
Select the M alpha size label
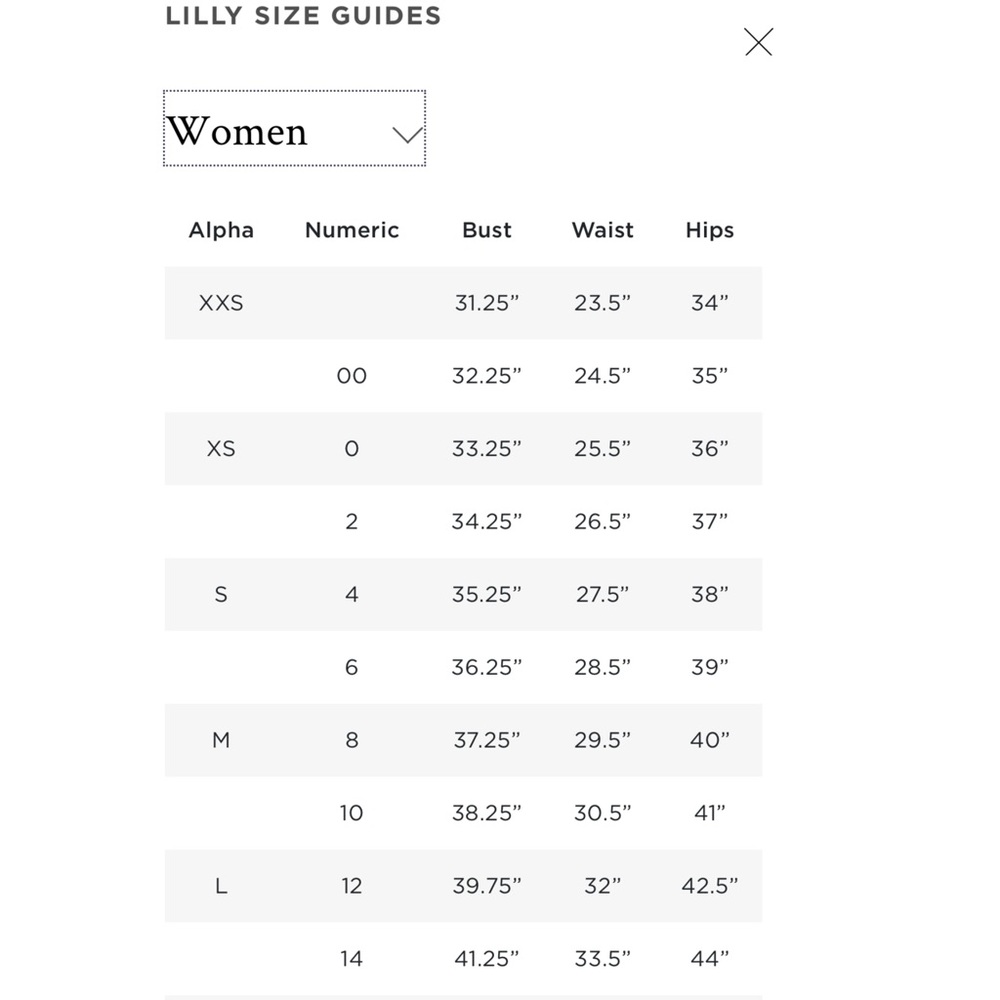221,740
